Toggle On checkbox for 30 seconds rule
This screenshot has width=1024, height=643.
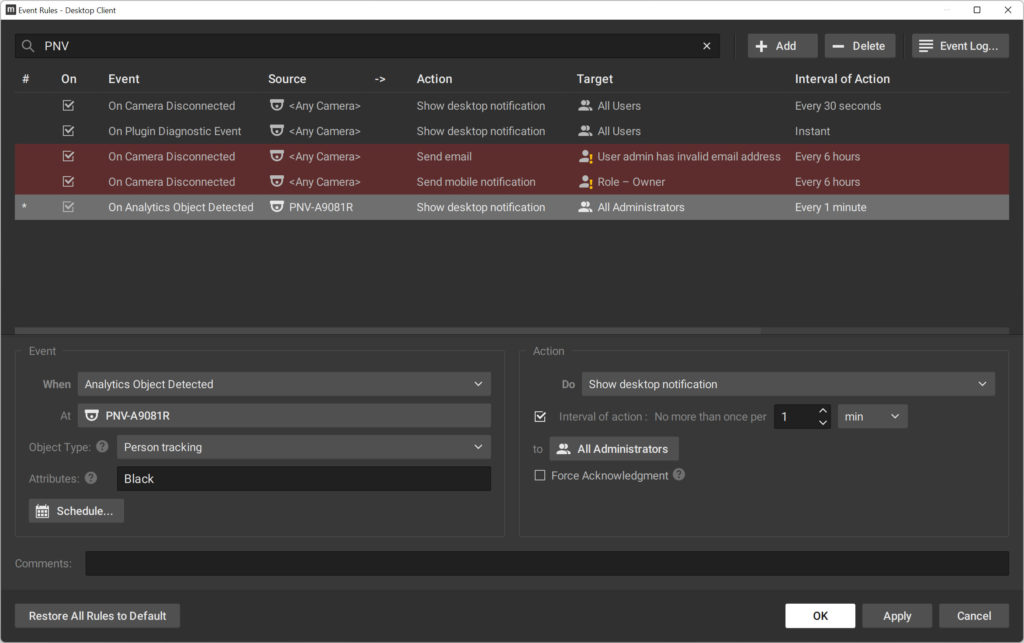(68, 105)
